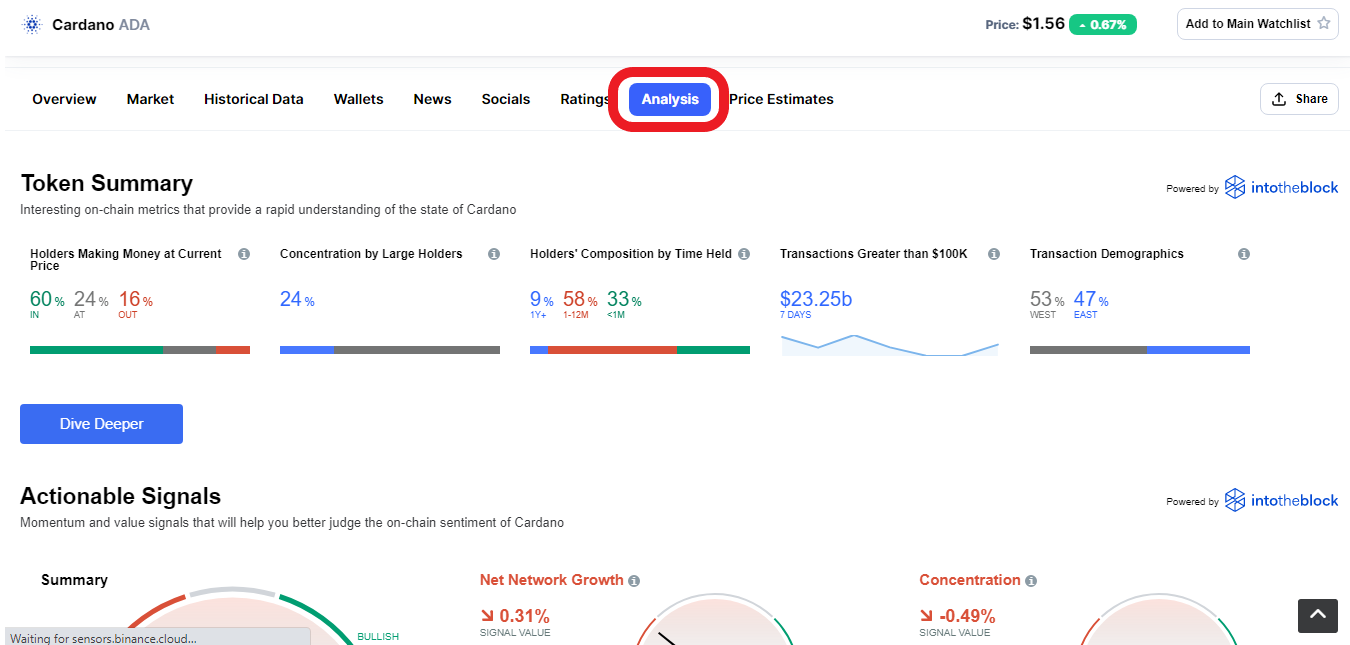Click the star icon on Add to Main Watchlist
1350x645 pixels.
point(1324,23)
